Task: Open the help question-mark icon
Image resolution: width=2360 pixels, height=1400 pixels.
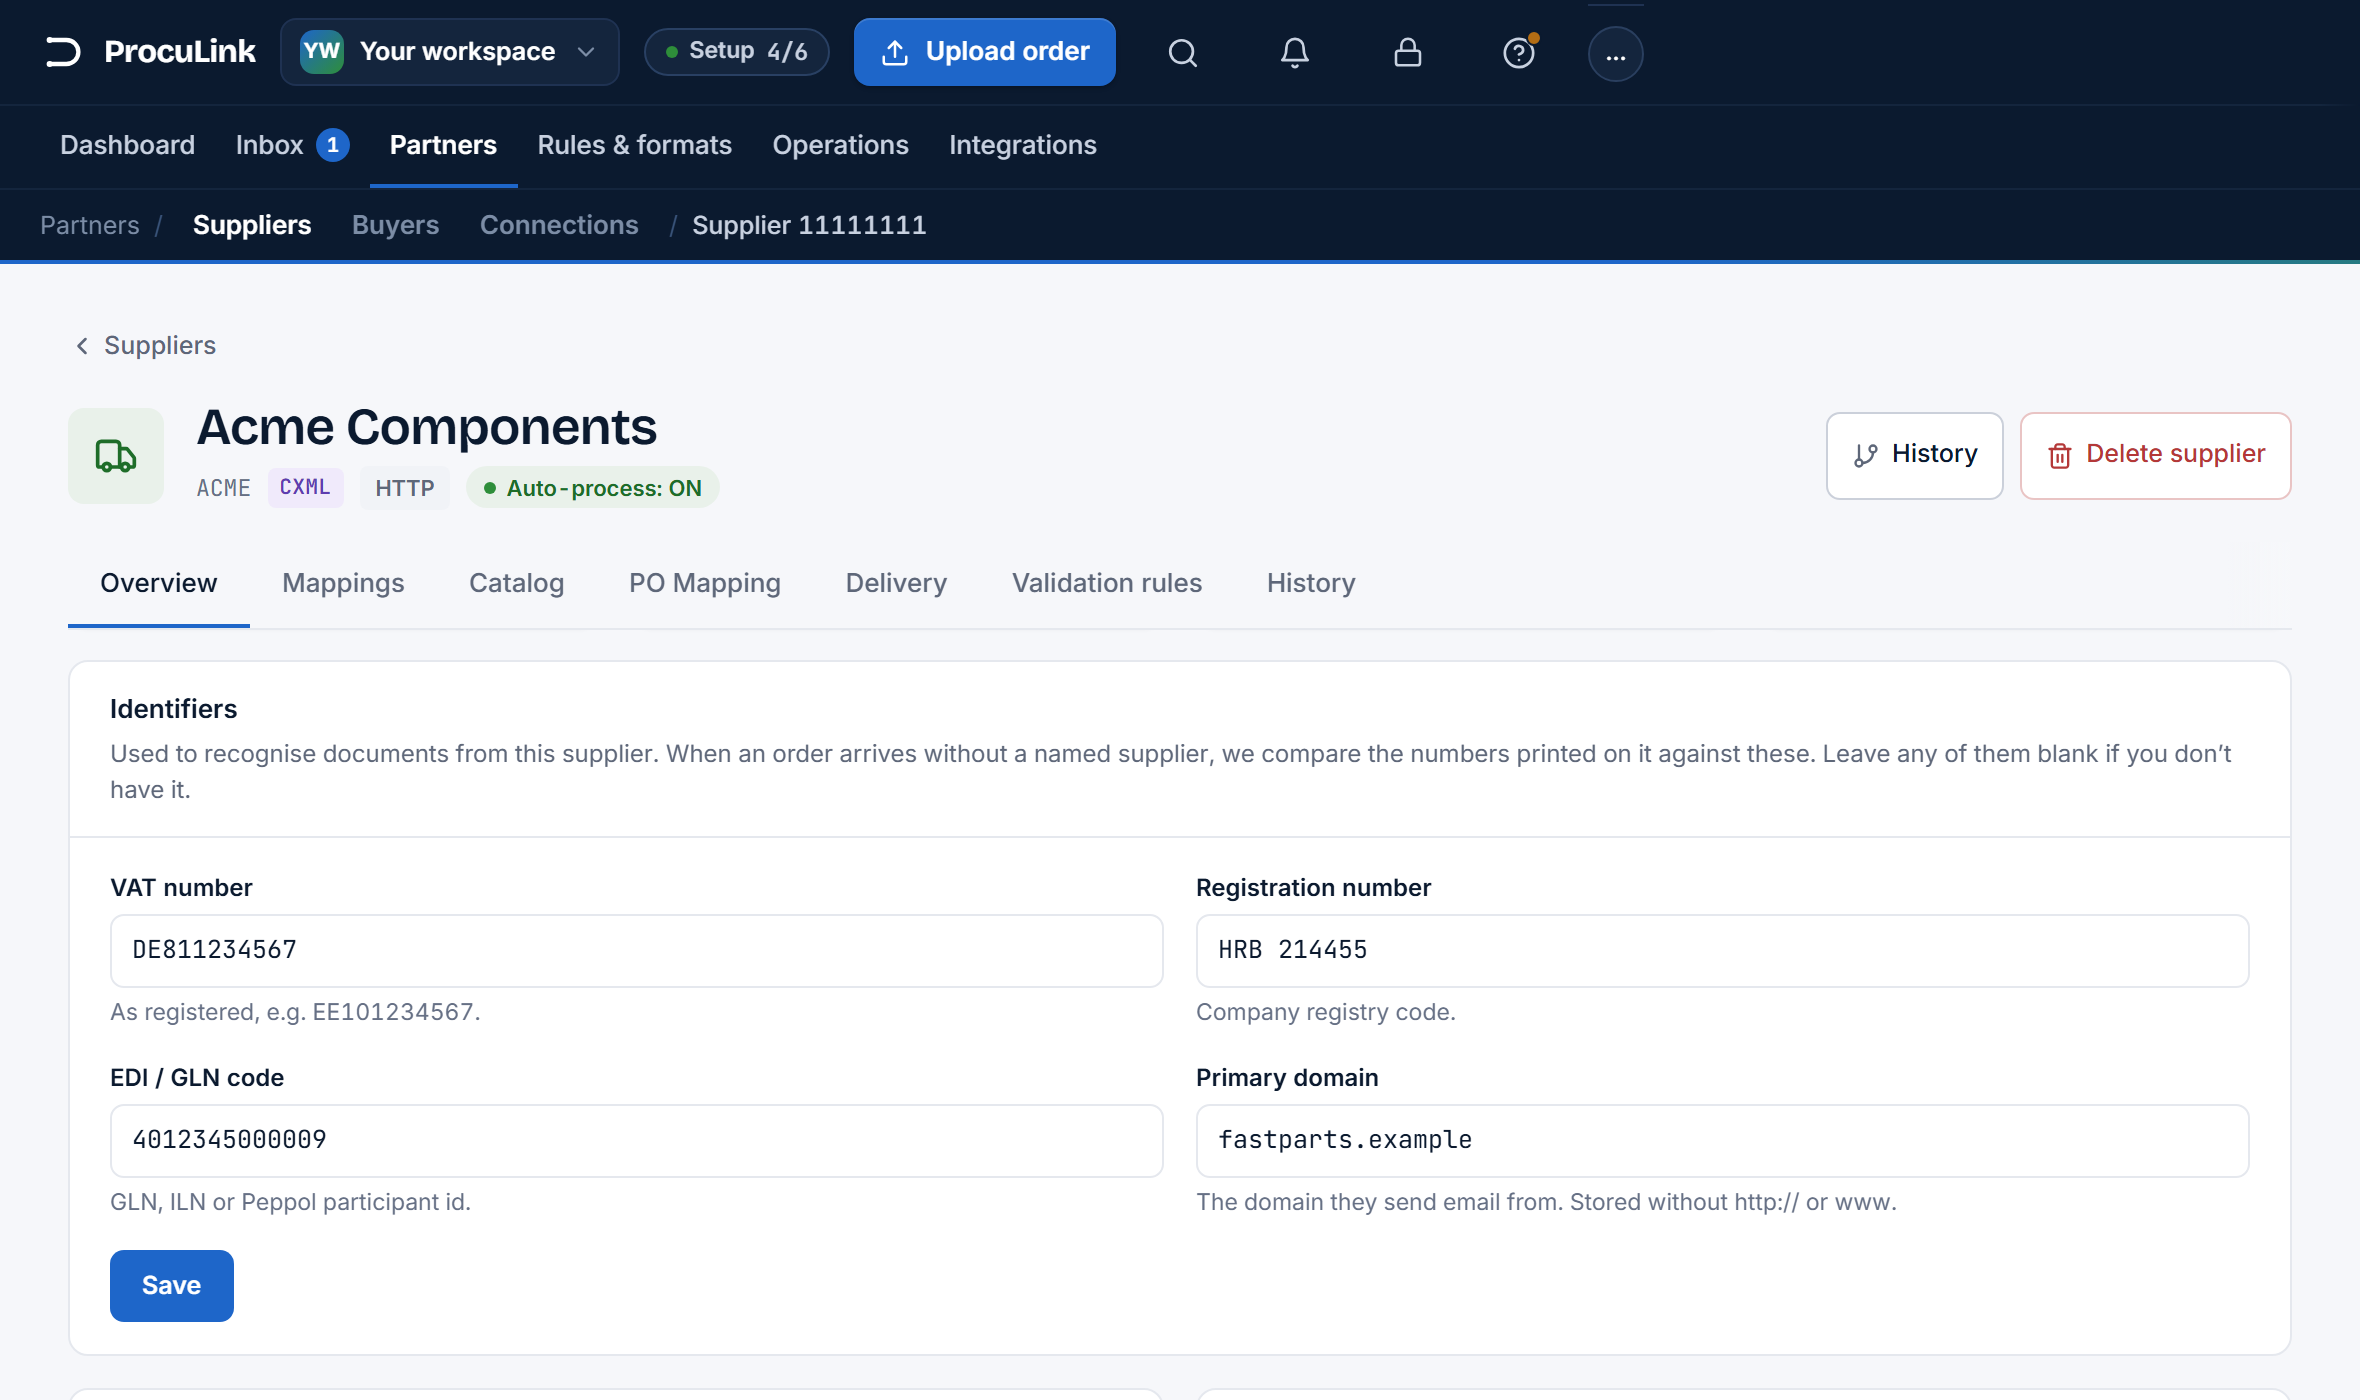Action: tap(1519, 52)
